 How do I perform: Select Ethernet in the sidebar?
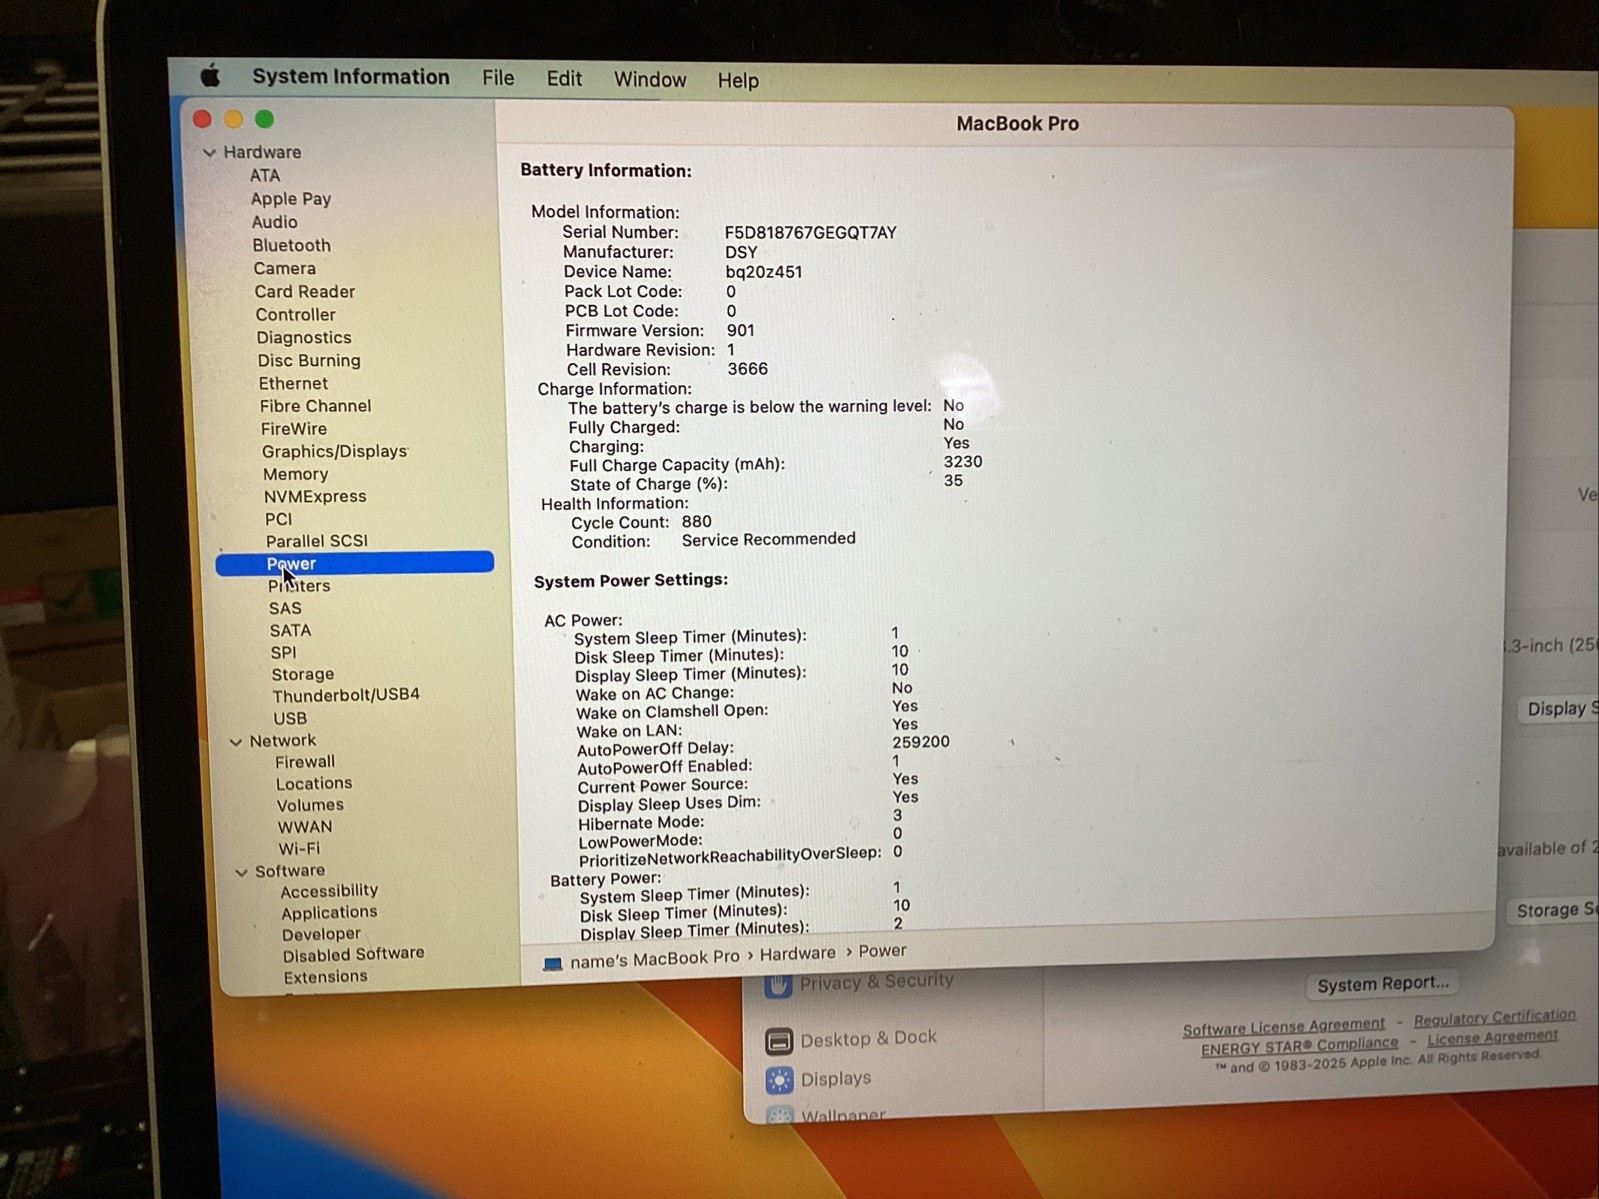pyautogui.click(x=293, y=383)
